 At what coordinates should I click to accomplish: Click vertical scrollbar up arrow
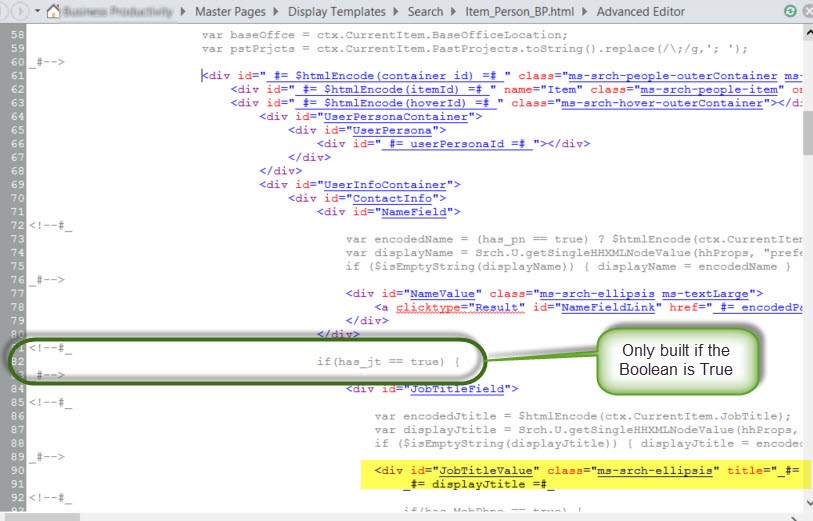(x=806, y=32)
